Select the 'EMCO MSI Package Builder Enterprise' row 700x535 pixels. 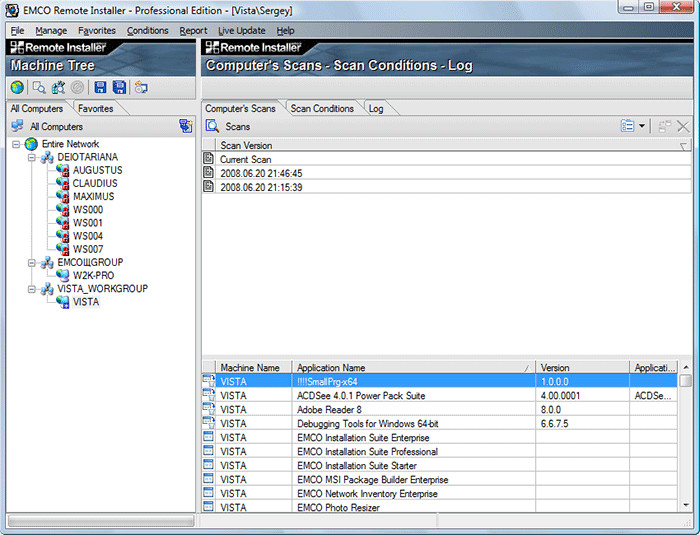coord(440,479)
